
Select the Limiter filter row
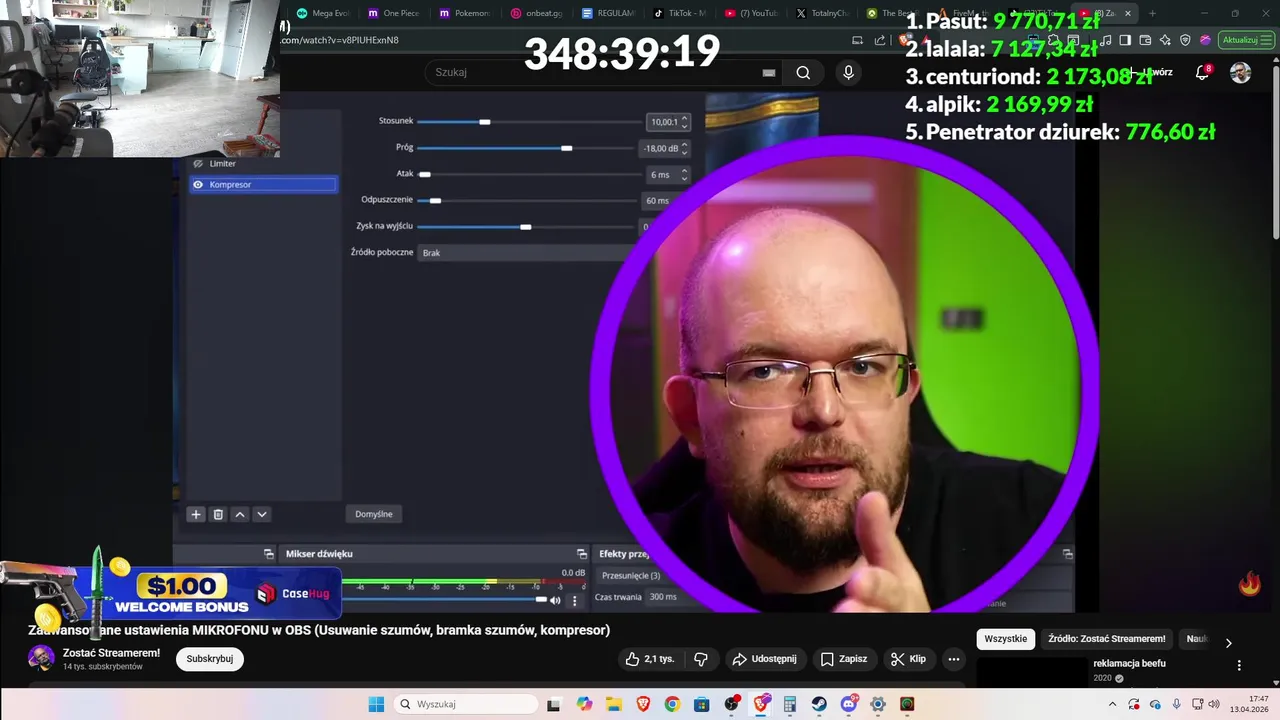pos(263,163)
